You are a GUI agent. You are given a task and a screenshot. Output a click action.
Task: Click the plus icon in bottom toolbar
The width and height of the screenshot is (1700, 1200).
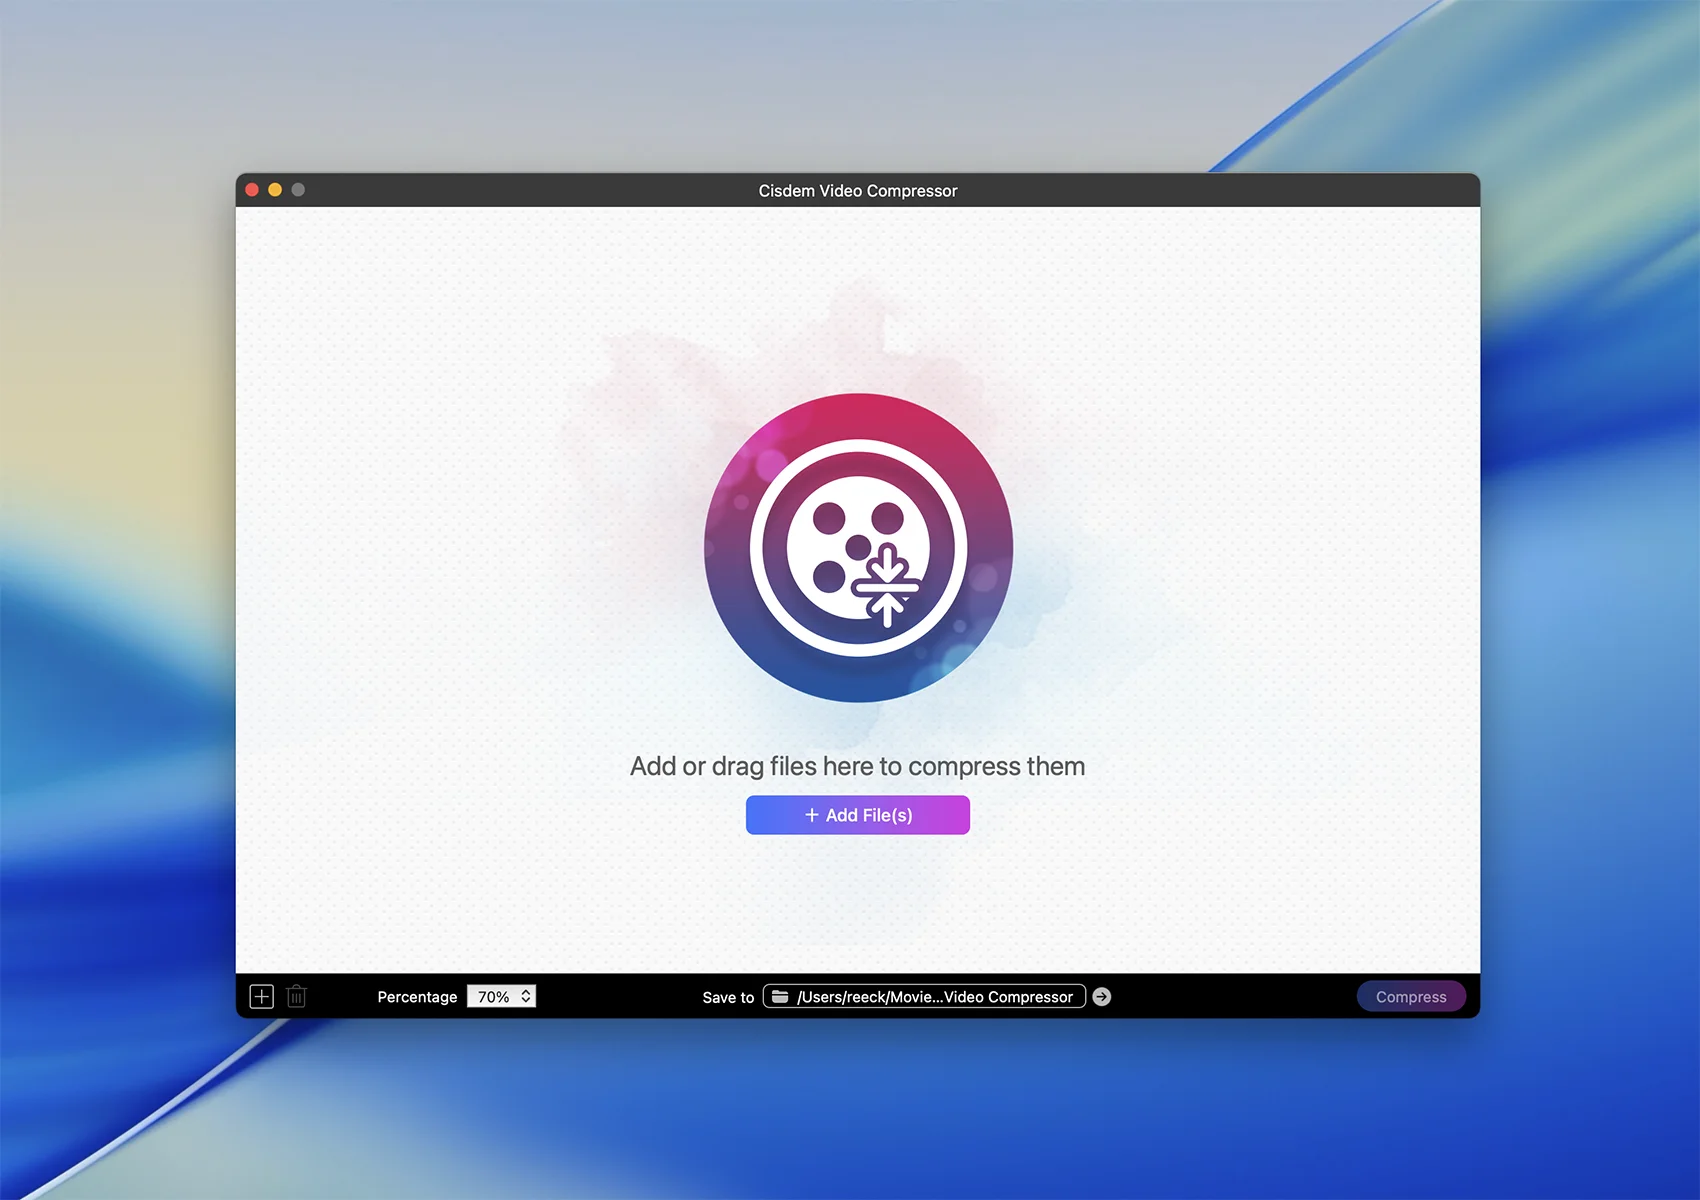pos(261,996)
